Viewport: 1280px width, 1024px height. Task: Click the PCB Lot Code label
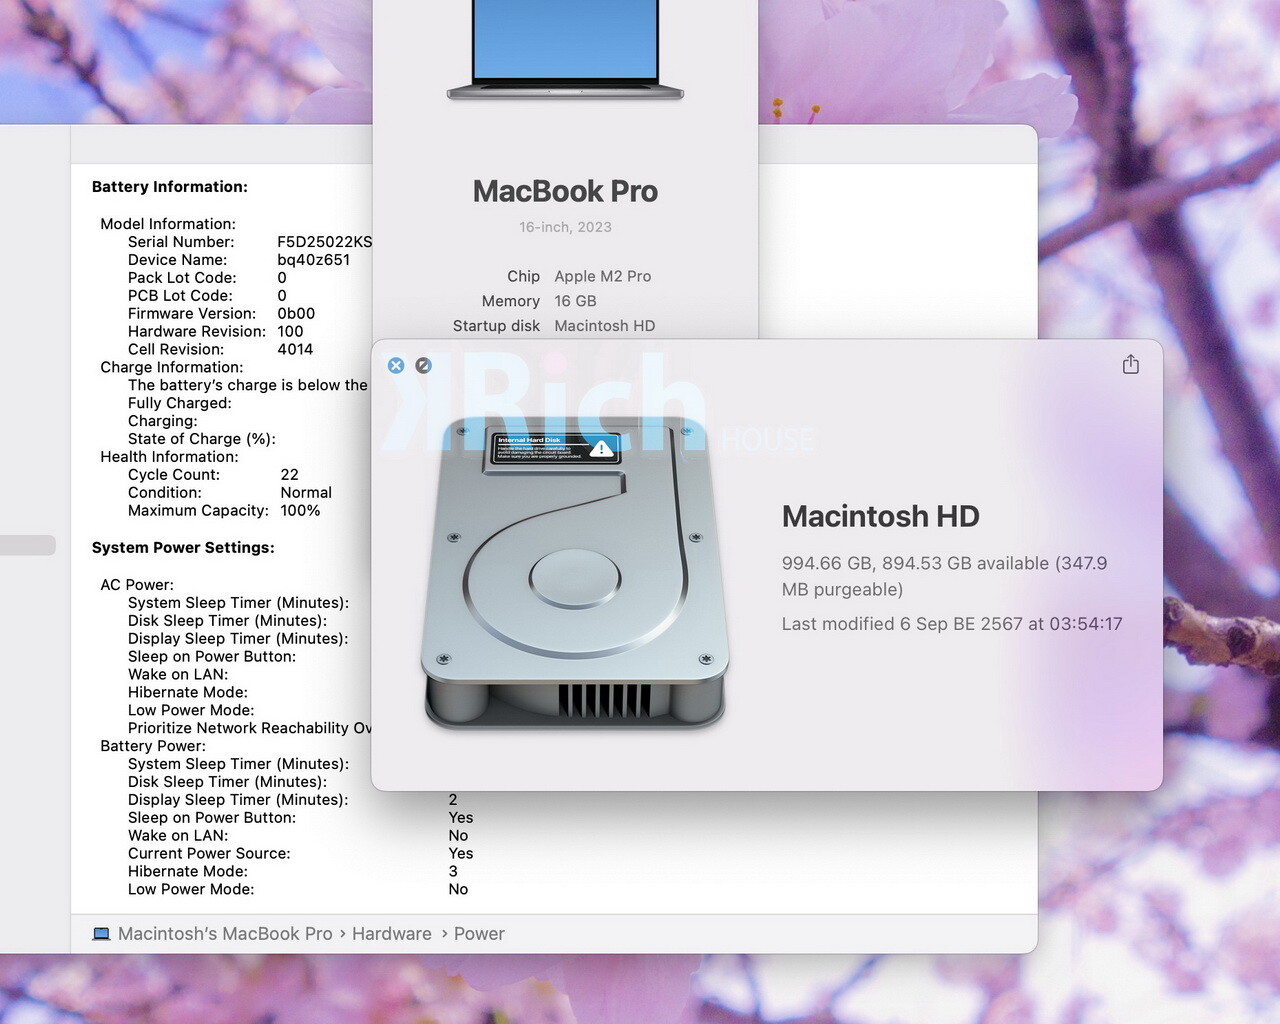(180, 296)
